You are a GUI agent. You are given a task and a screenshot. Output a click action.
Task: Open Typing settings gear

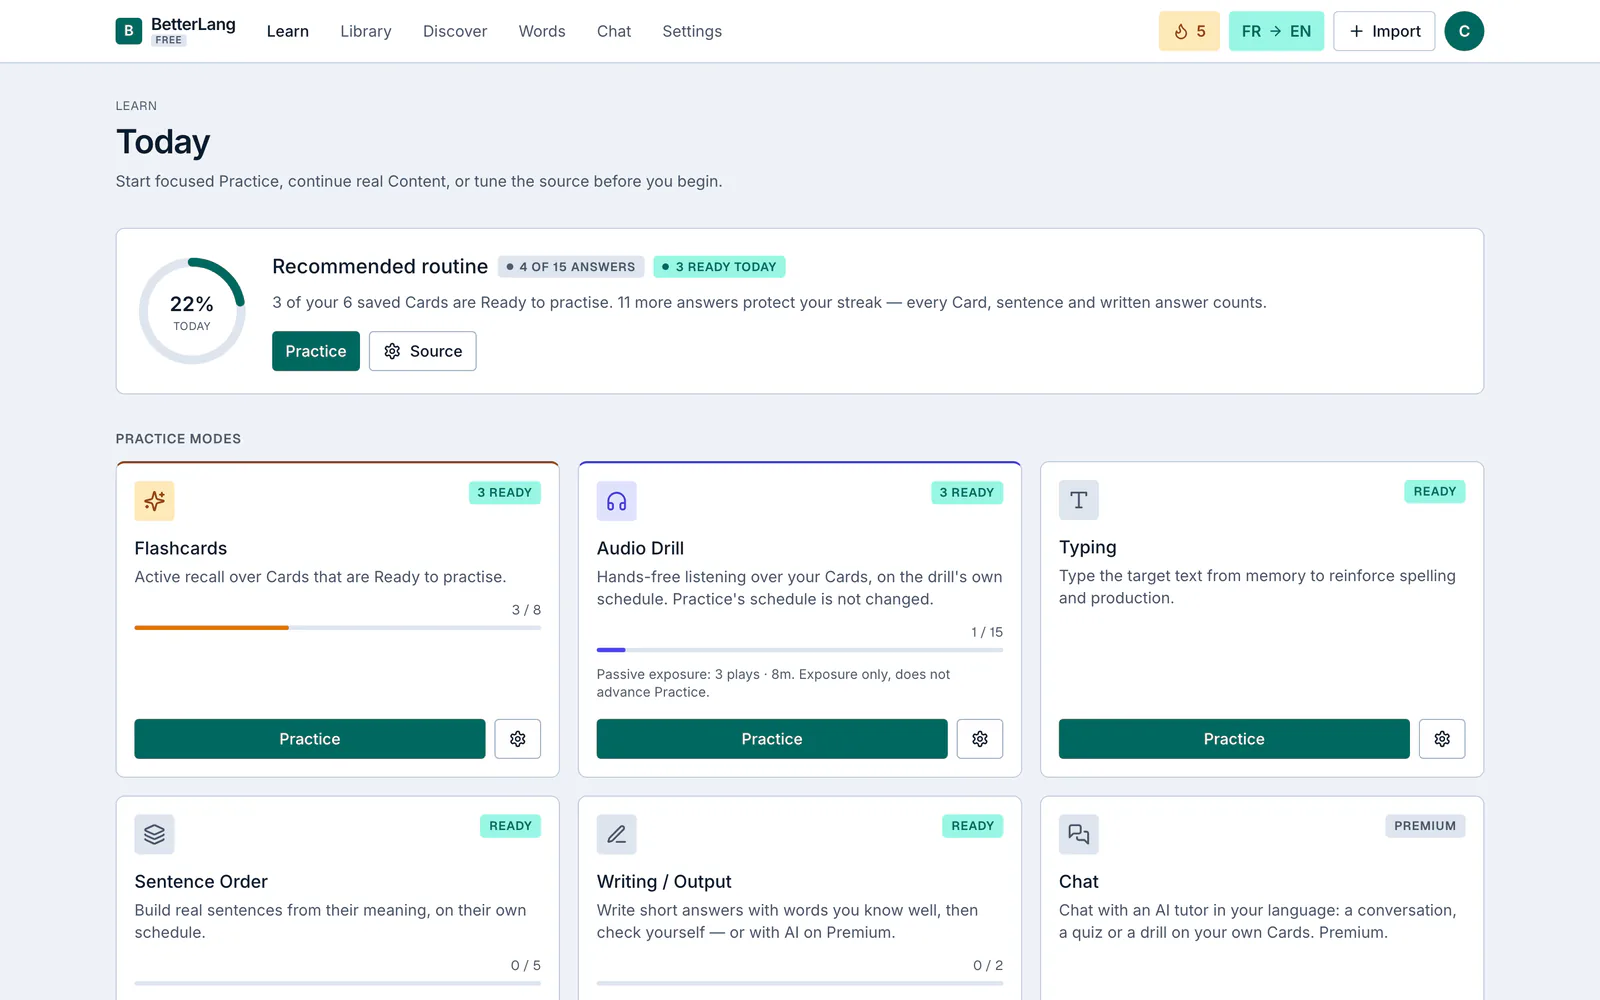pos(1442,739)
